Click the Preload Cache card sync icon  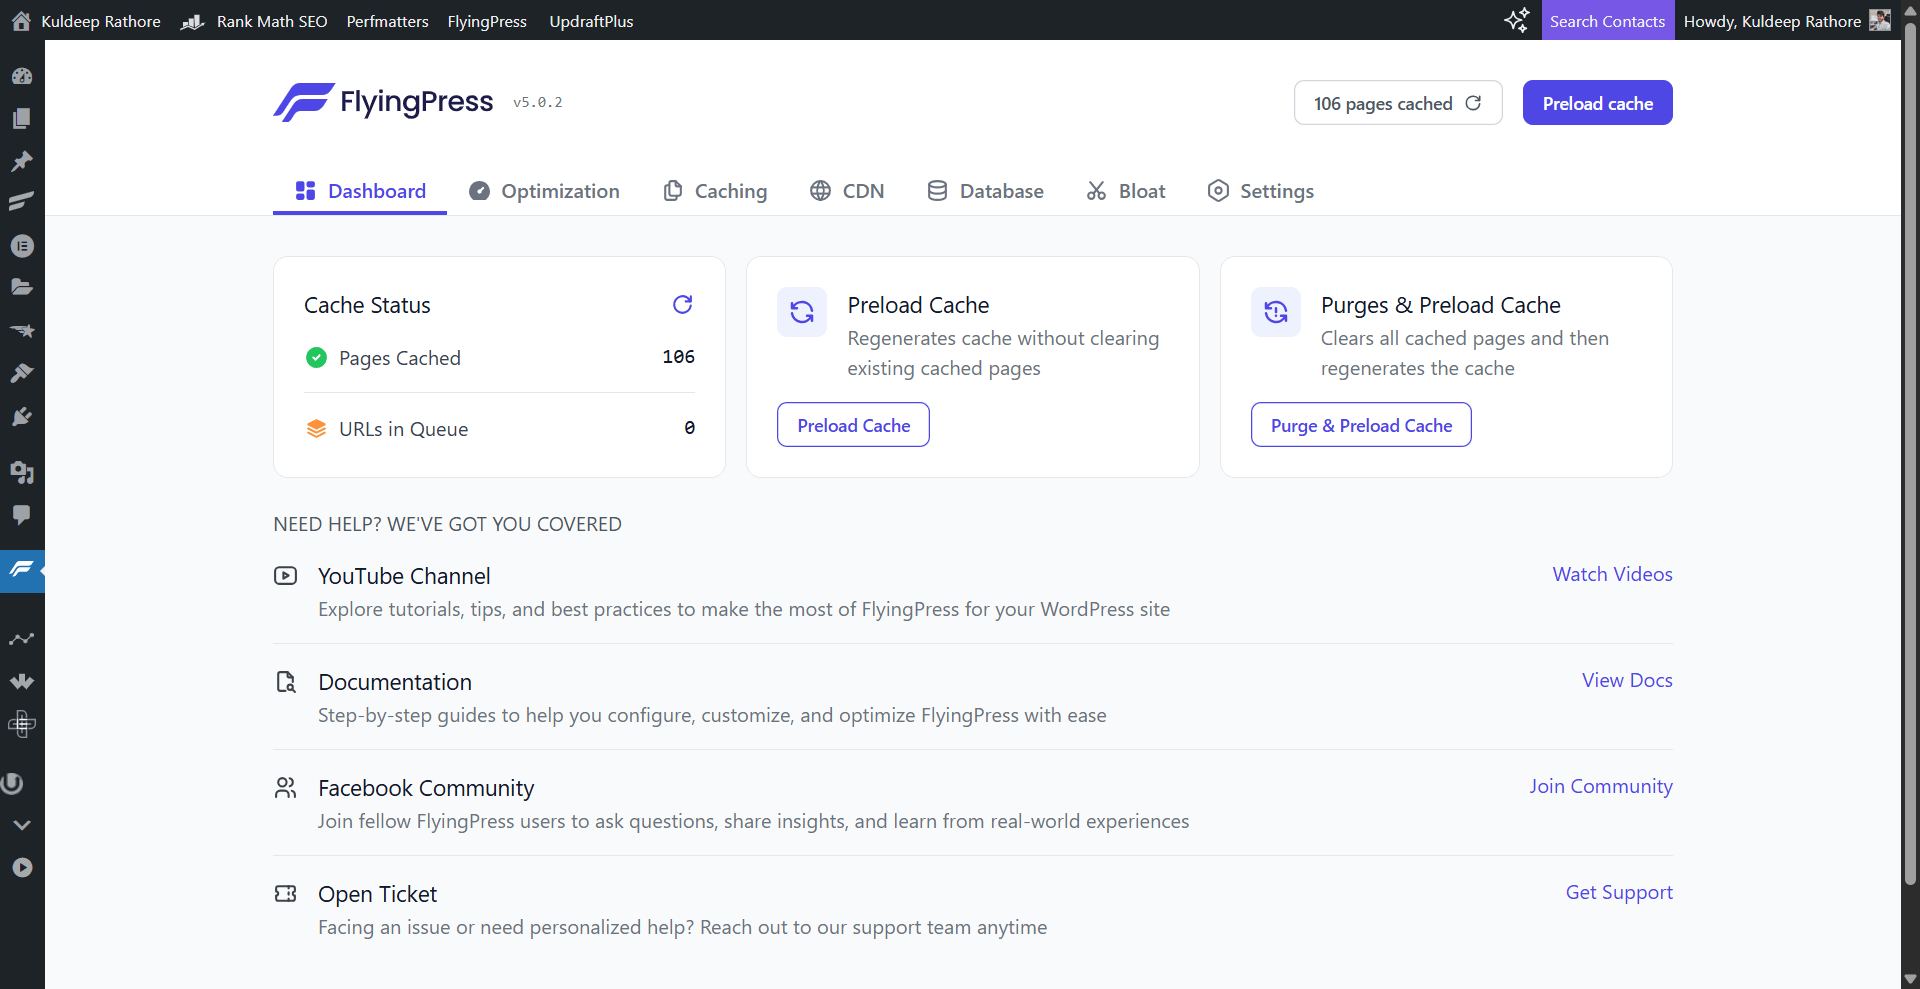[802, 312]
